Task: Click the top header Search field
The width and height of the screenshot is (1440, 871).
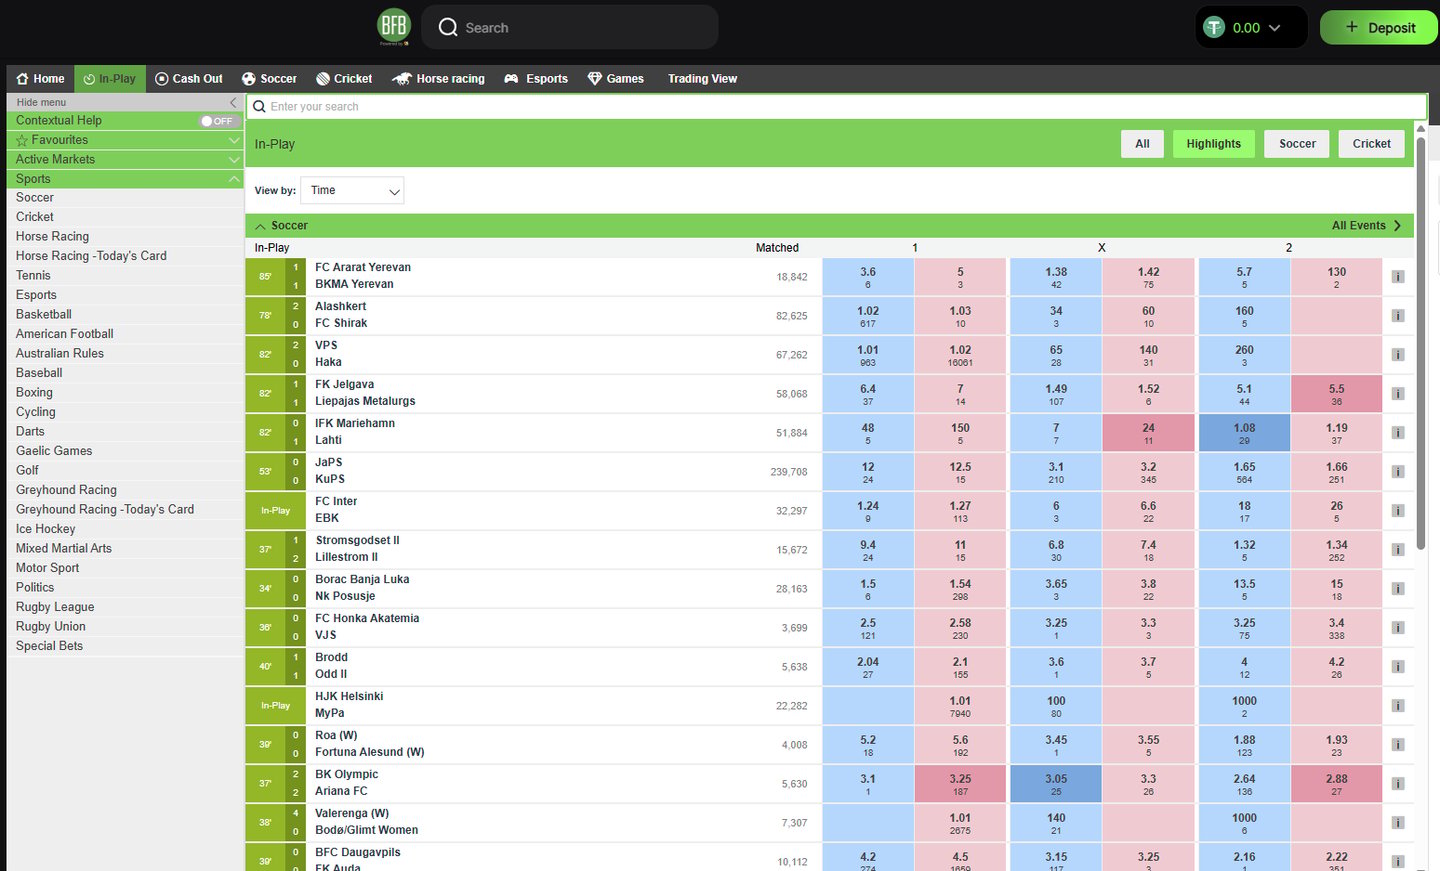Action: pos(570,27)
